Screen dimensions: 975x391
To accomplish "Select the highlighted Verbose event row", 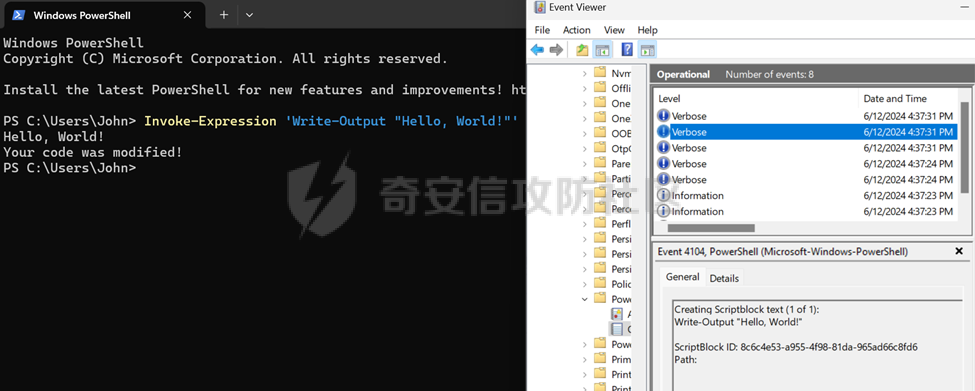I will pyautogui.click(x=806, y=132).
